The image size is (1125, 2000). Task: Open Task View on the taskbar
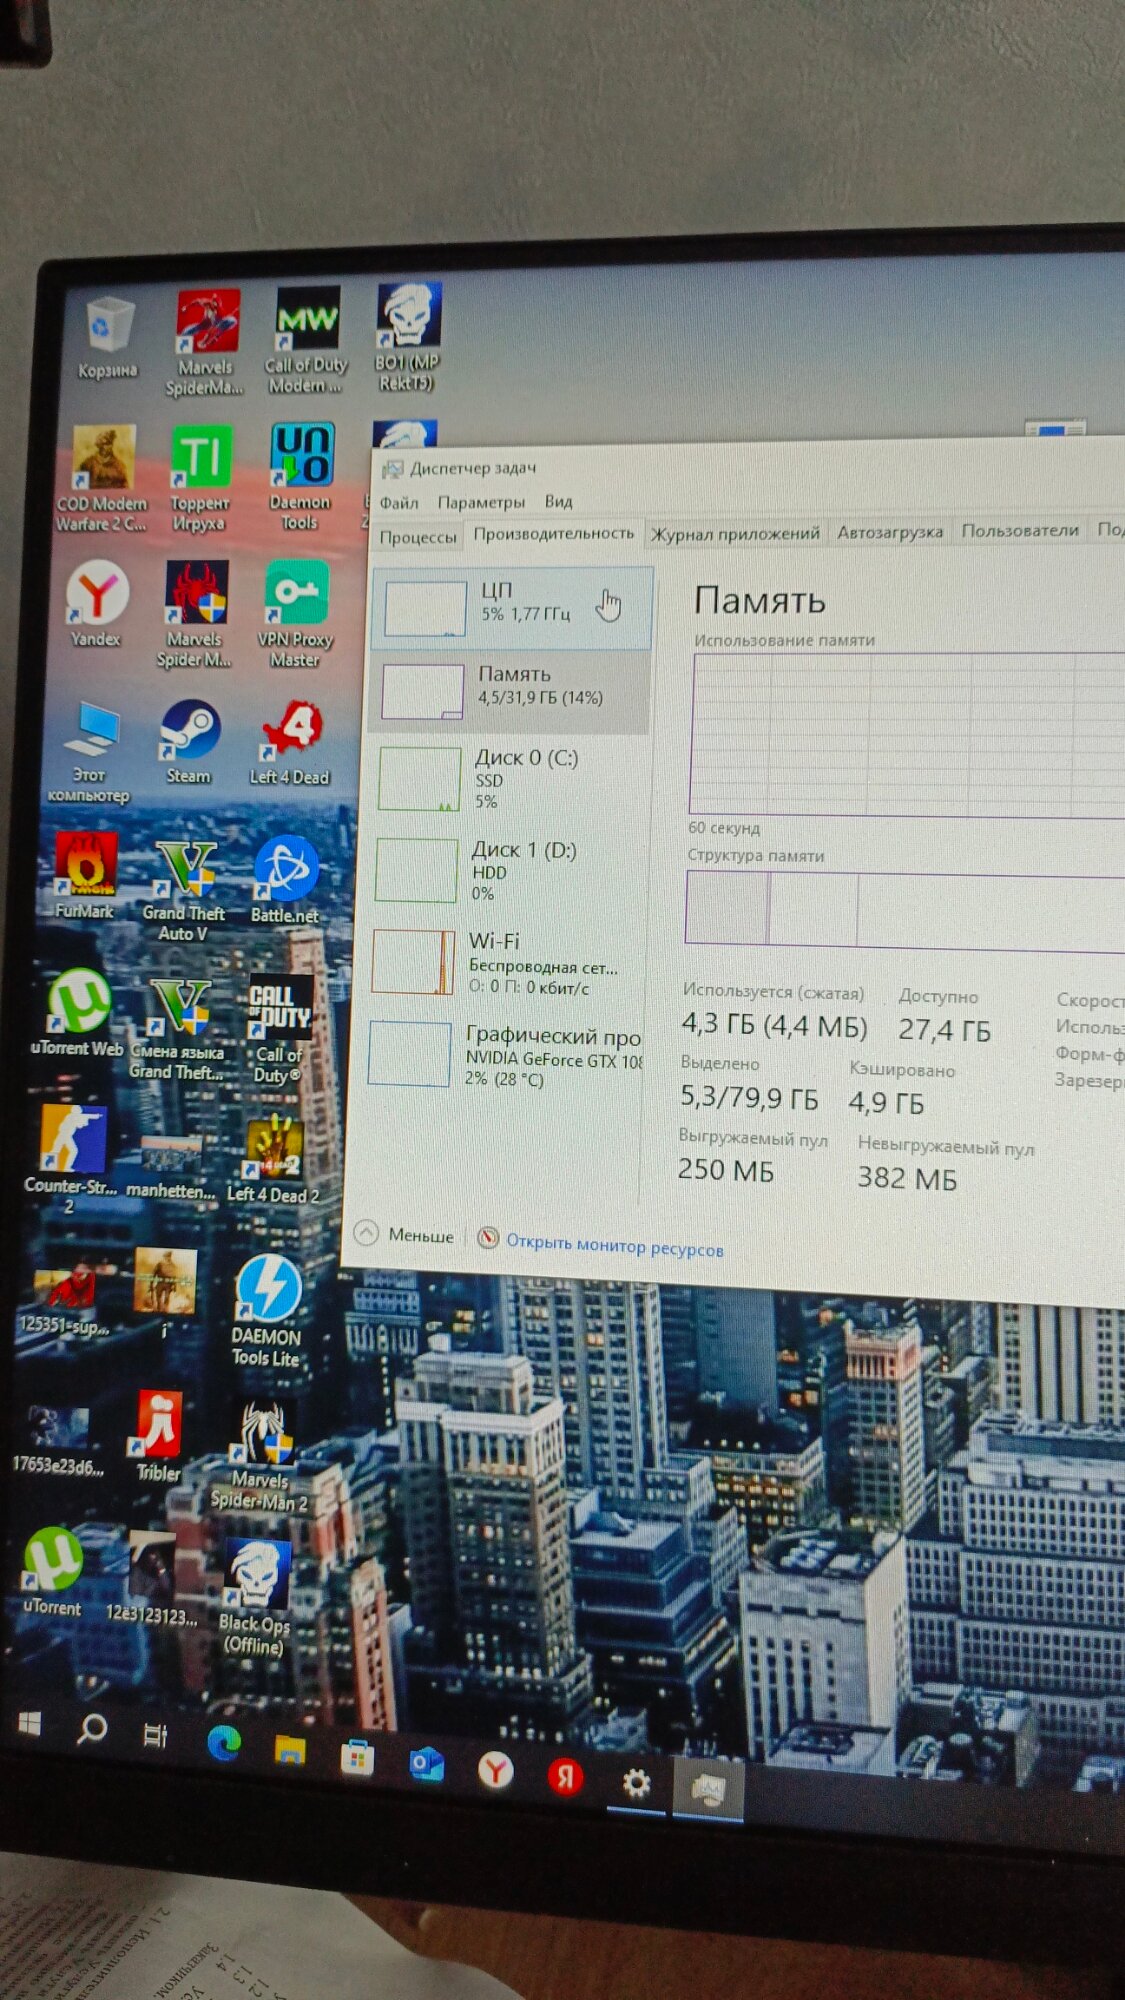[155, 1735]
